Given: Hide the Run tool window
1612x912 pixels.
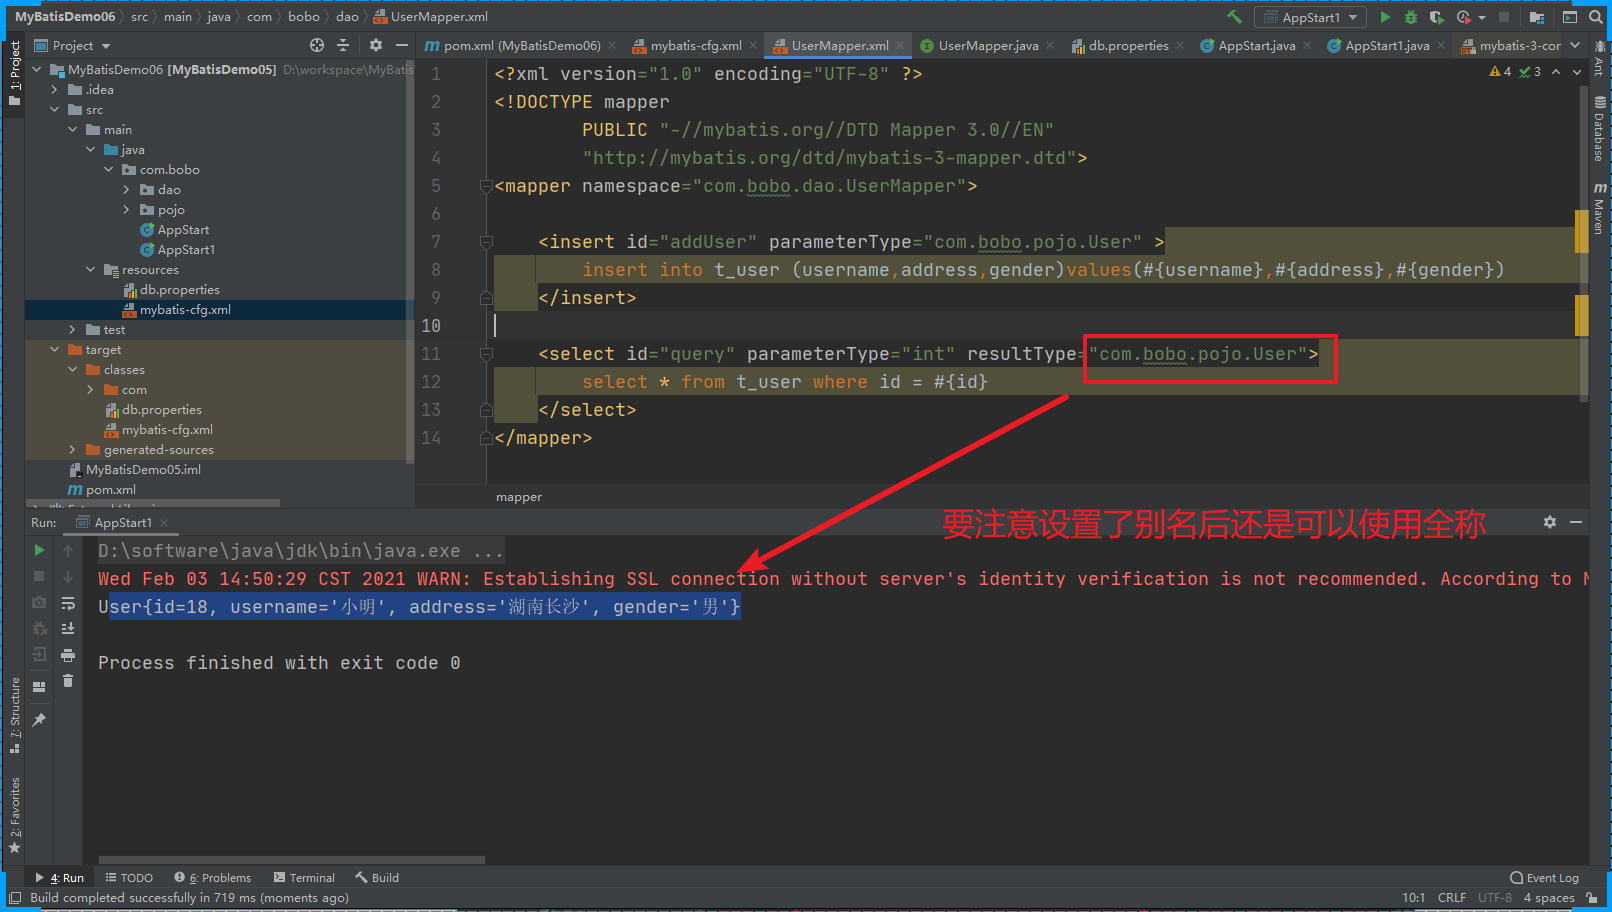Looking at the screenshot, I should [x=1576, y=522].
